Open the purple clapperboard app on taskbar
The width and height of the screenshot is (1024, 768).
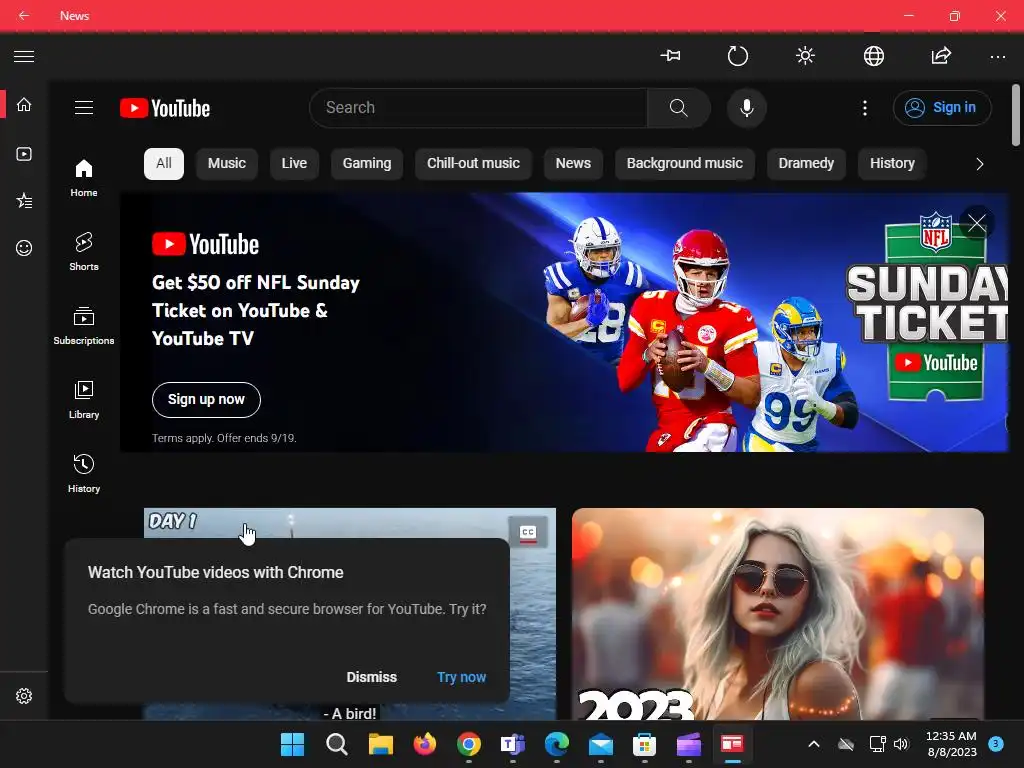688,744
